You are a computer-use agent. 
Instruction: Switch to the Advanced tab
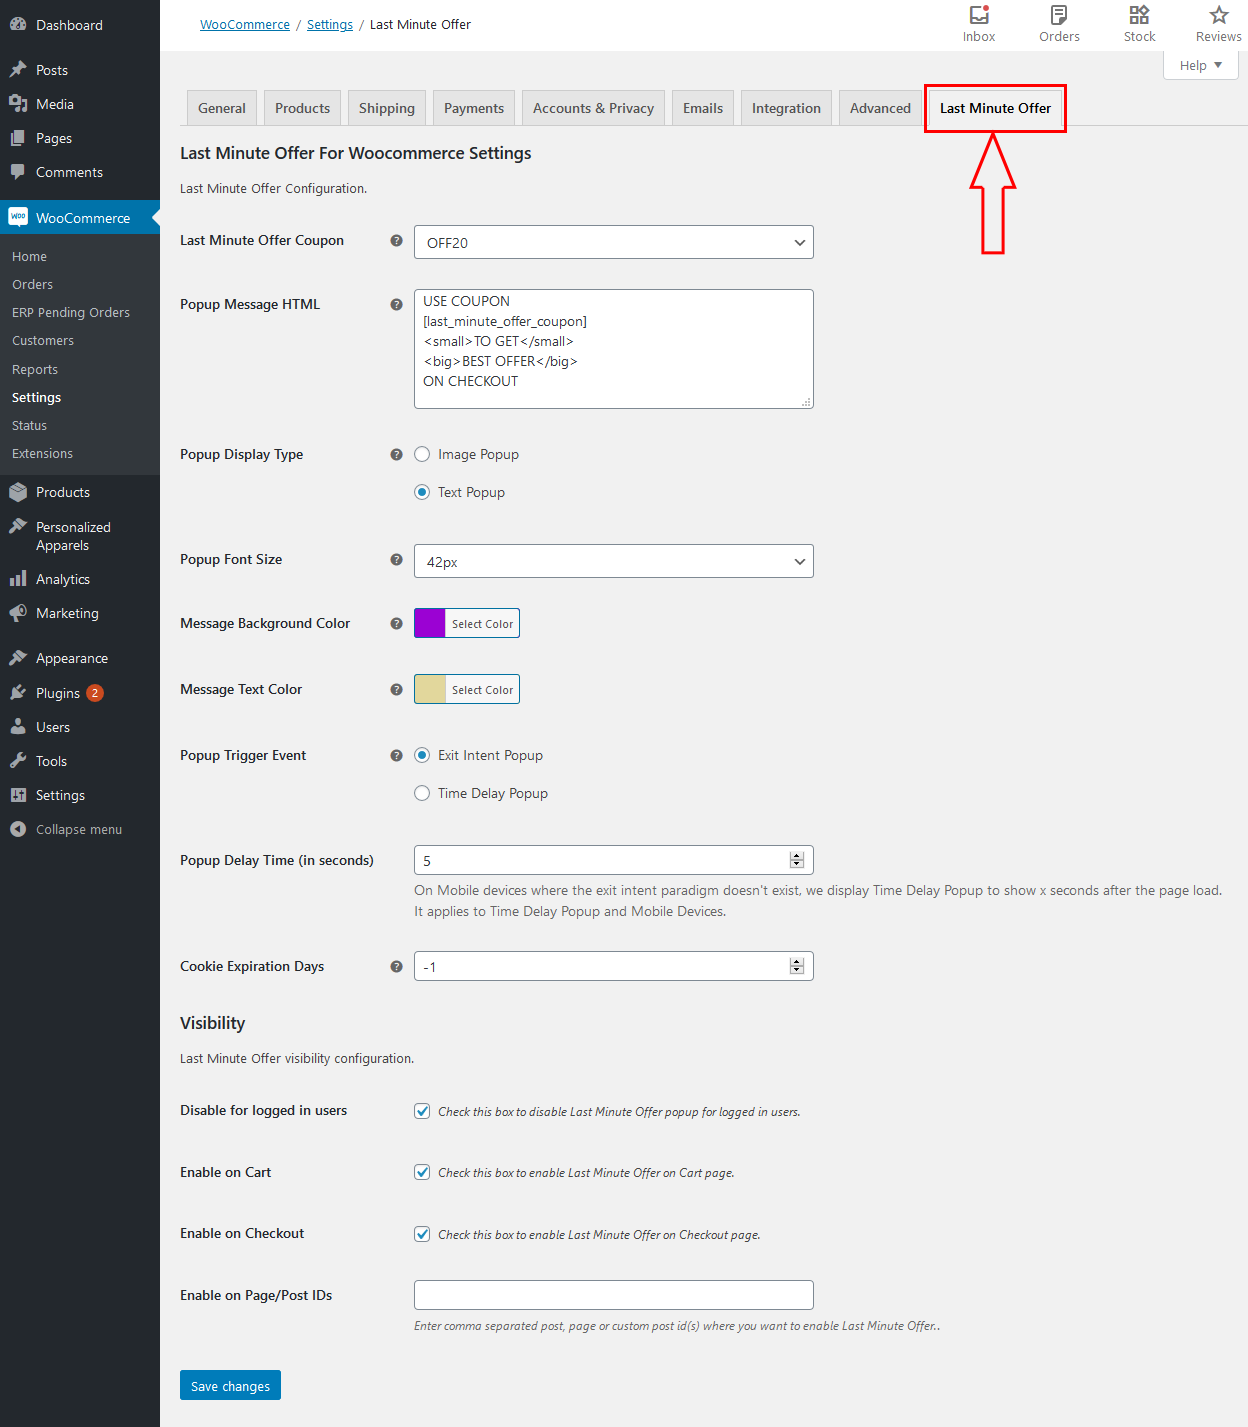point(880,108)
